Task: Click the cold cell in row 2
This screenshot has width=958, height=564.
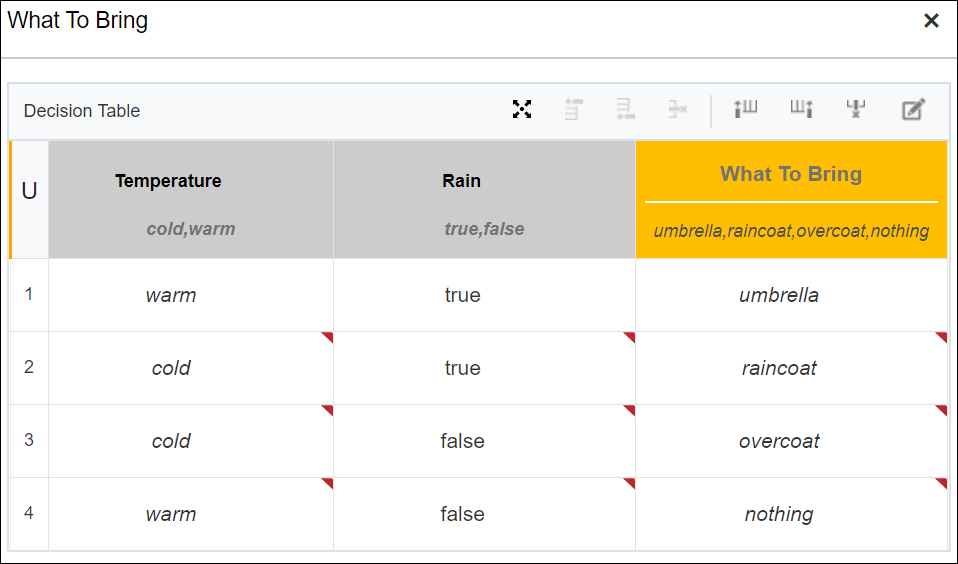Action: tap(191, 367)
